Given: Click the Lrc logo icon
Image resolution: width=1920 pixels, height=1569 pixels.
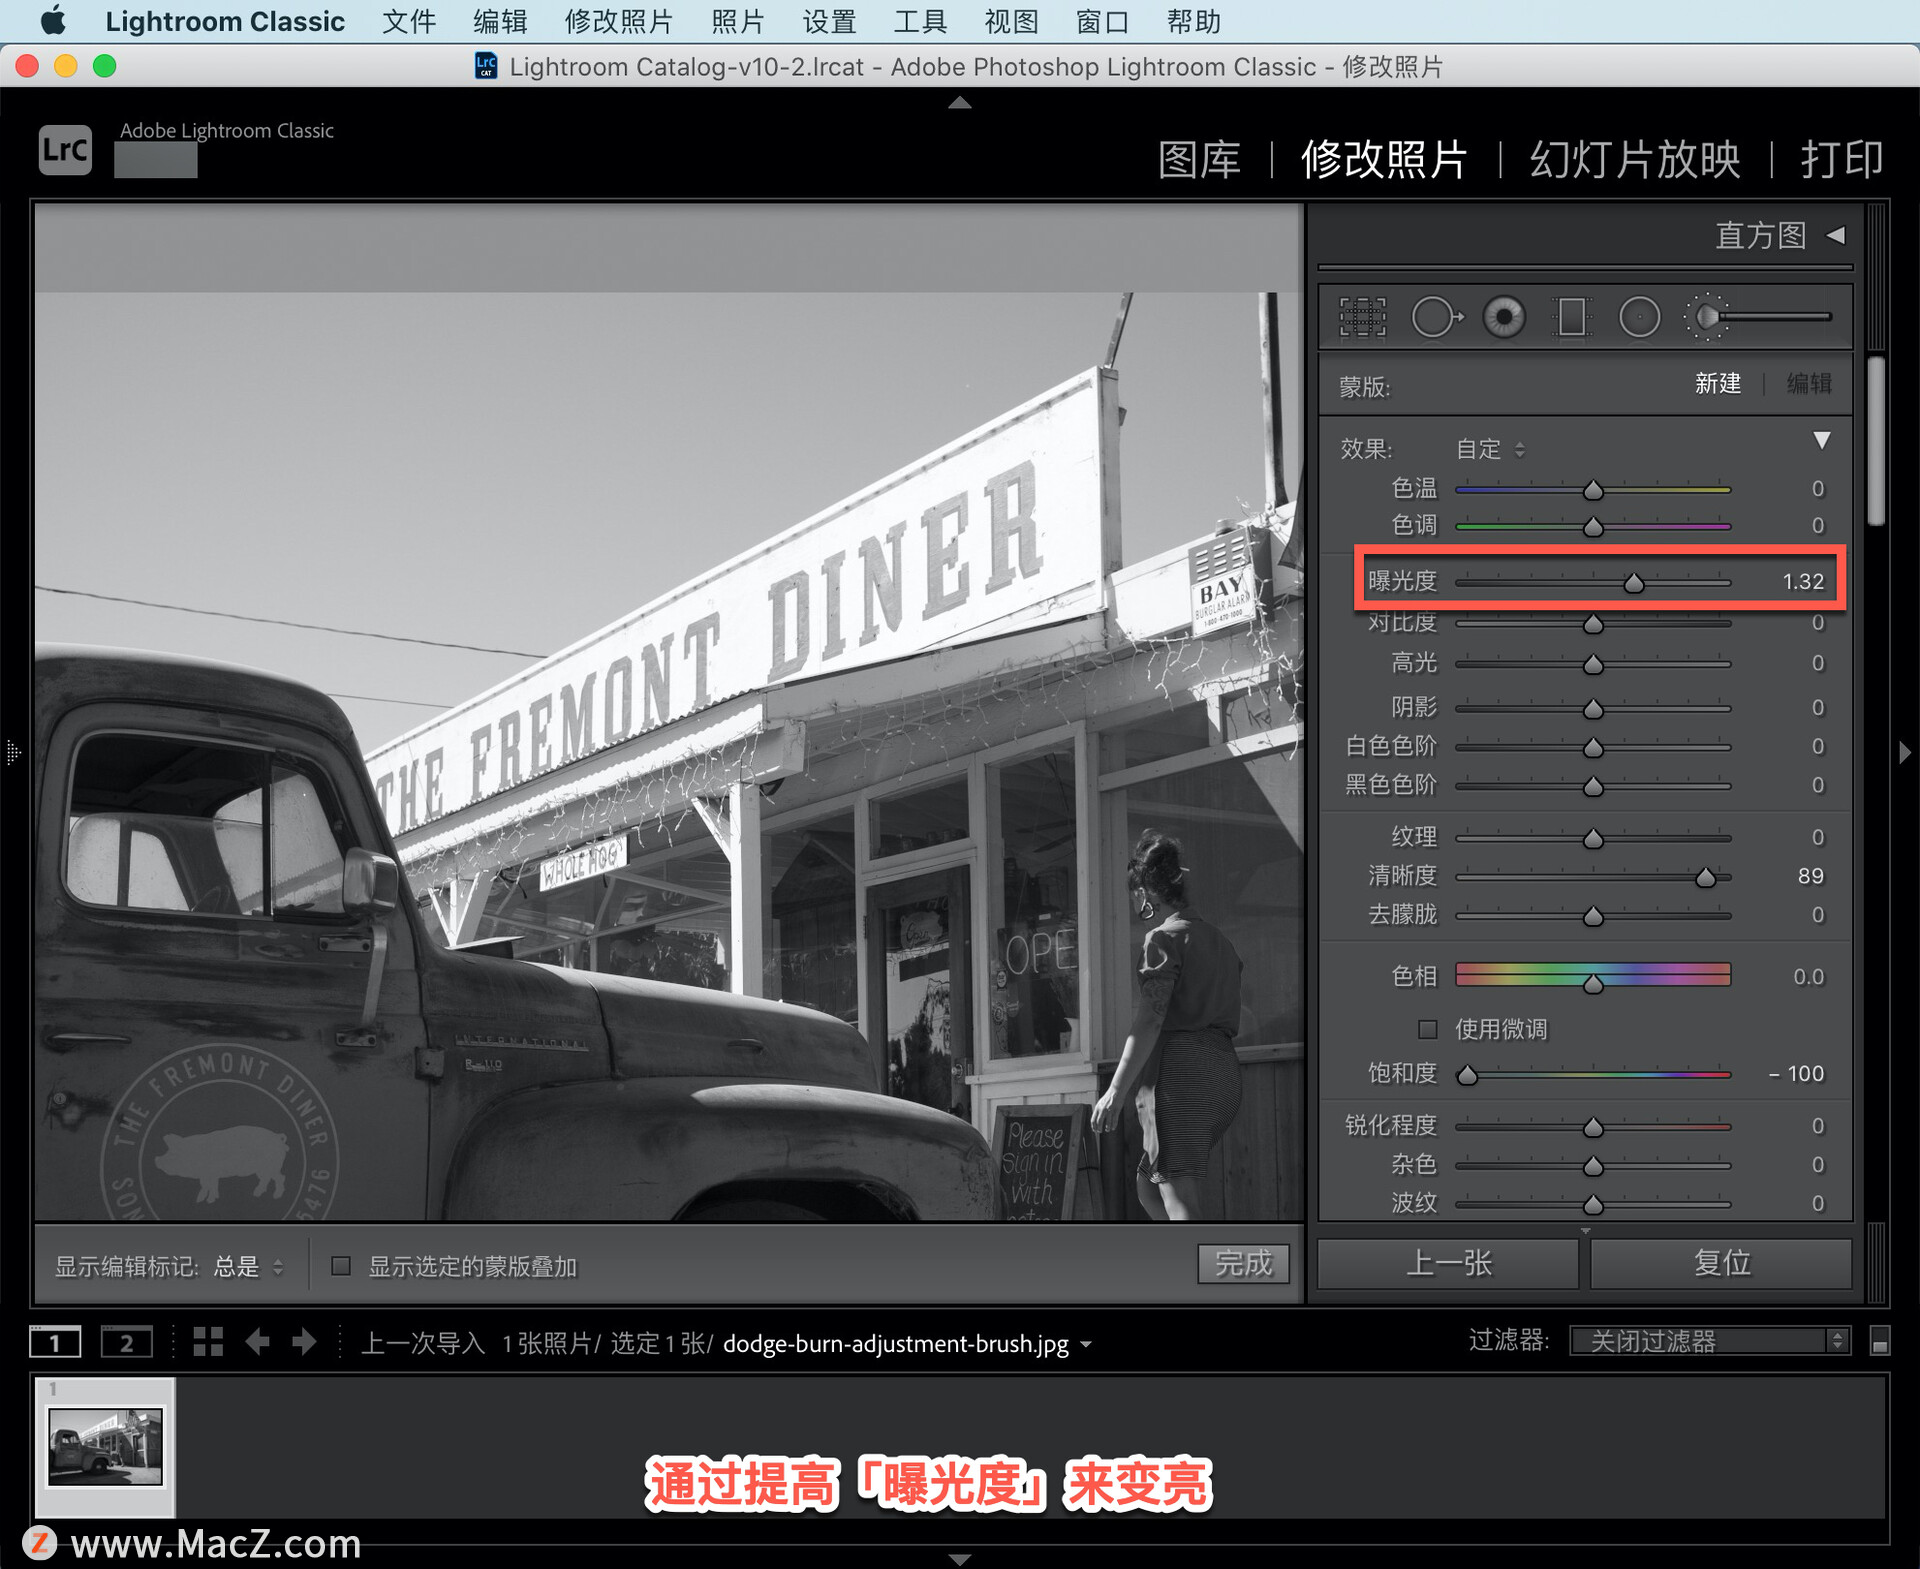Looking at the screenshot, I should click(x=66, y=150).
